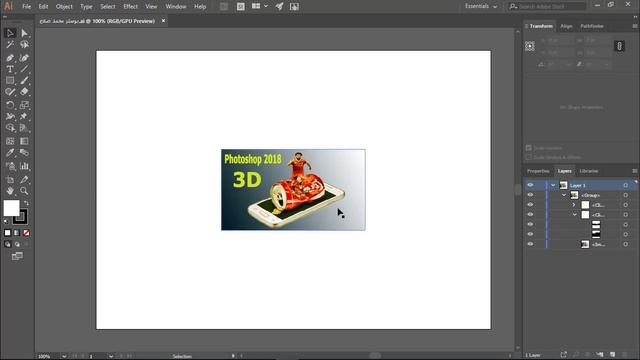Viewport: 640px width, 360px height.
Task: Collapse the Layer 1 tree
Action: tap(553, 185)
